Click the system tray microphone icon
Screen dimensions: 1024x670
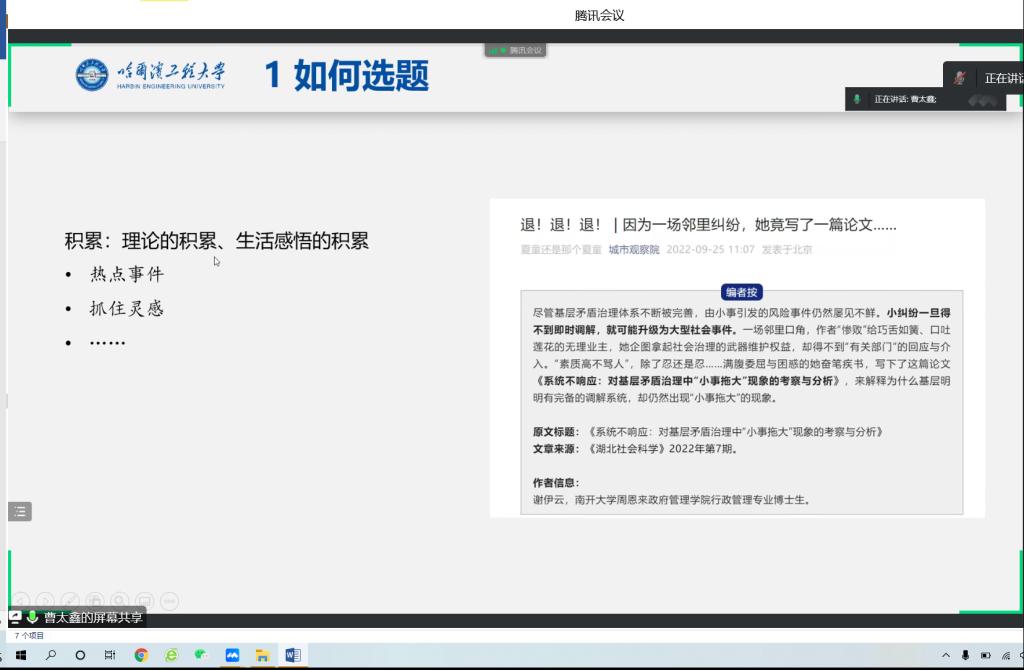coord(965,656)
